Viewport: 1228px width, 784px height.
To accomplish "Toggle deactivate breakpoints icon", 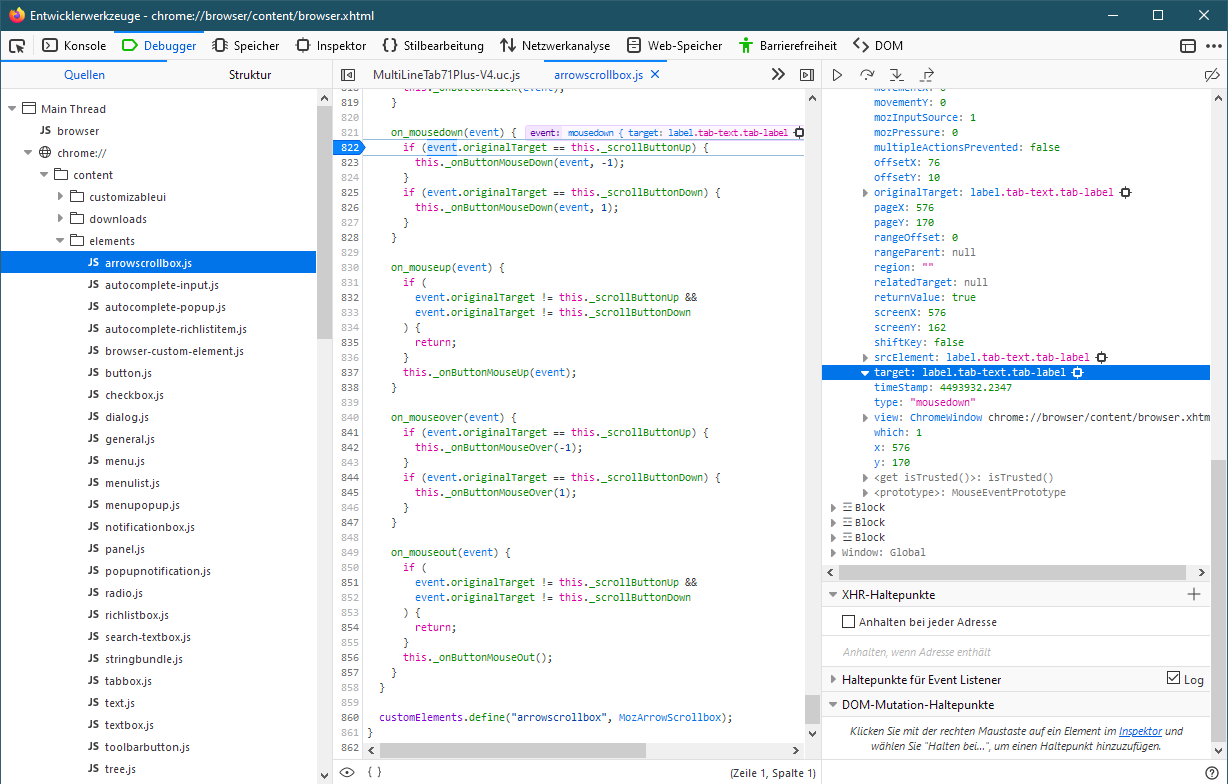I will tap(1211, 75).
